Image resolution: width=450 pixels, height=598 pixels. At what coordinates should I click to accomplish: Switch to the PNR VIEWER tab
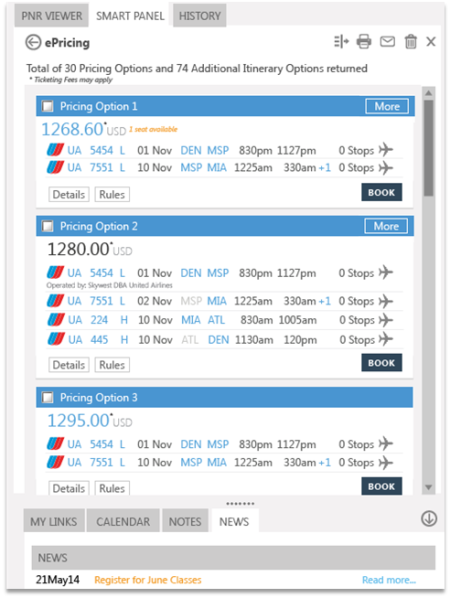pyautogui.click(x=51, y=16)
